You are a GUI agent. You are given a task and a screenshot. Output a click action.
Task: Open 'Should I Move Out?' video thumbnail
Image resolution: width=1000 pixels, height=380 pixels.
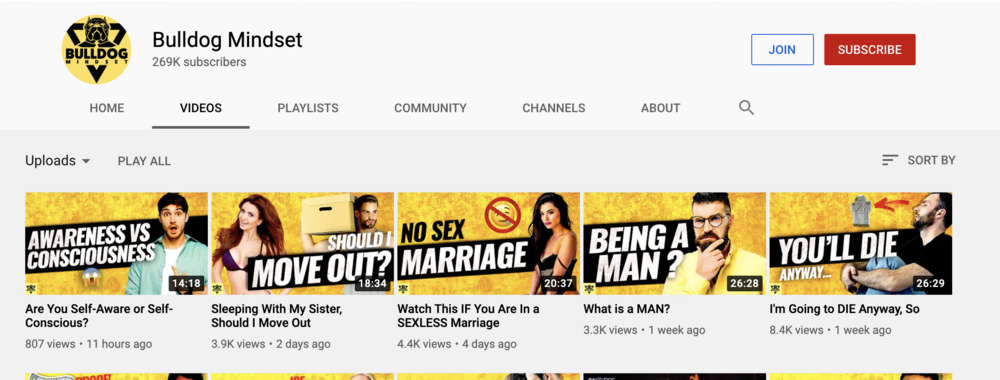303,244
